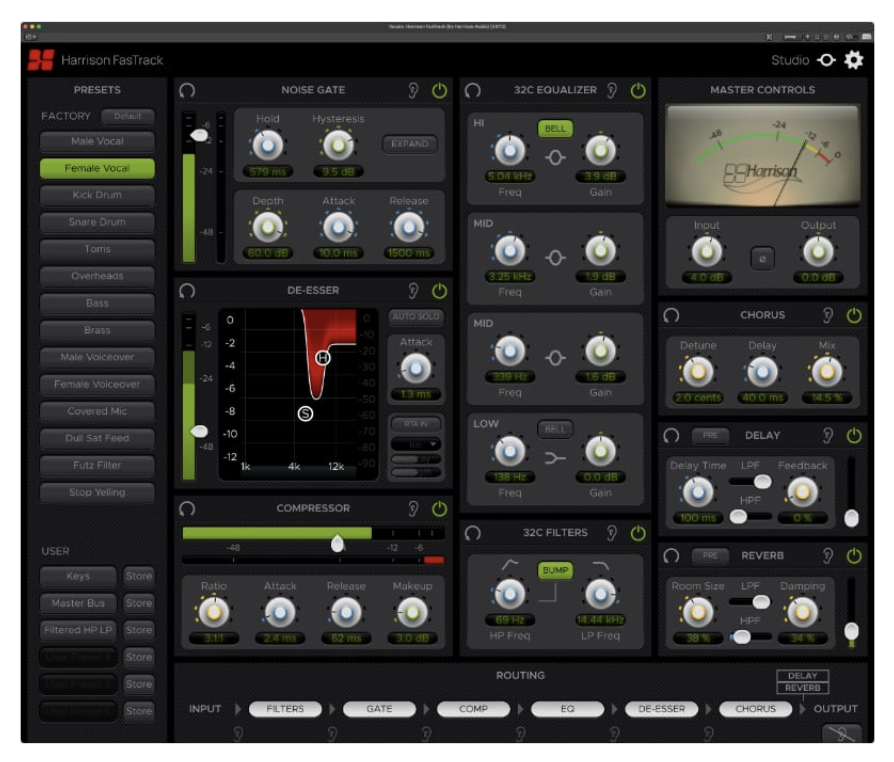The height and width of the screenshot is (762, 894).
Task: Toggle Chorus power button
Action: (854, 315)
